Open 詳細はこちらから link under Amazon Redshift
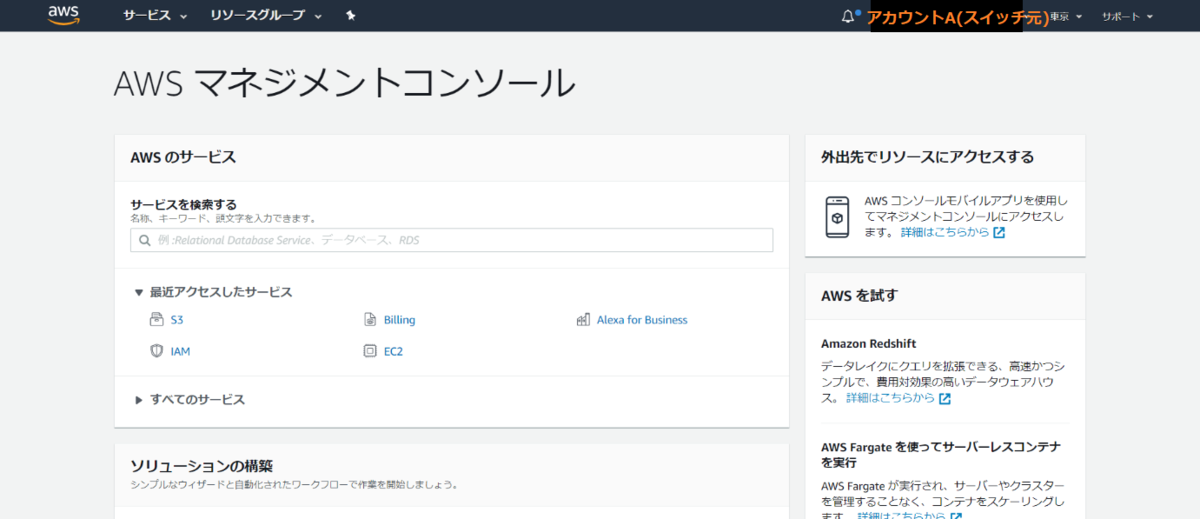This screenshot has width=1200, height=519. click(x=891, y=398)
